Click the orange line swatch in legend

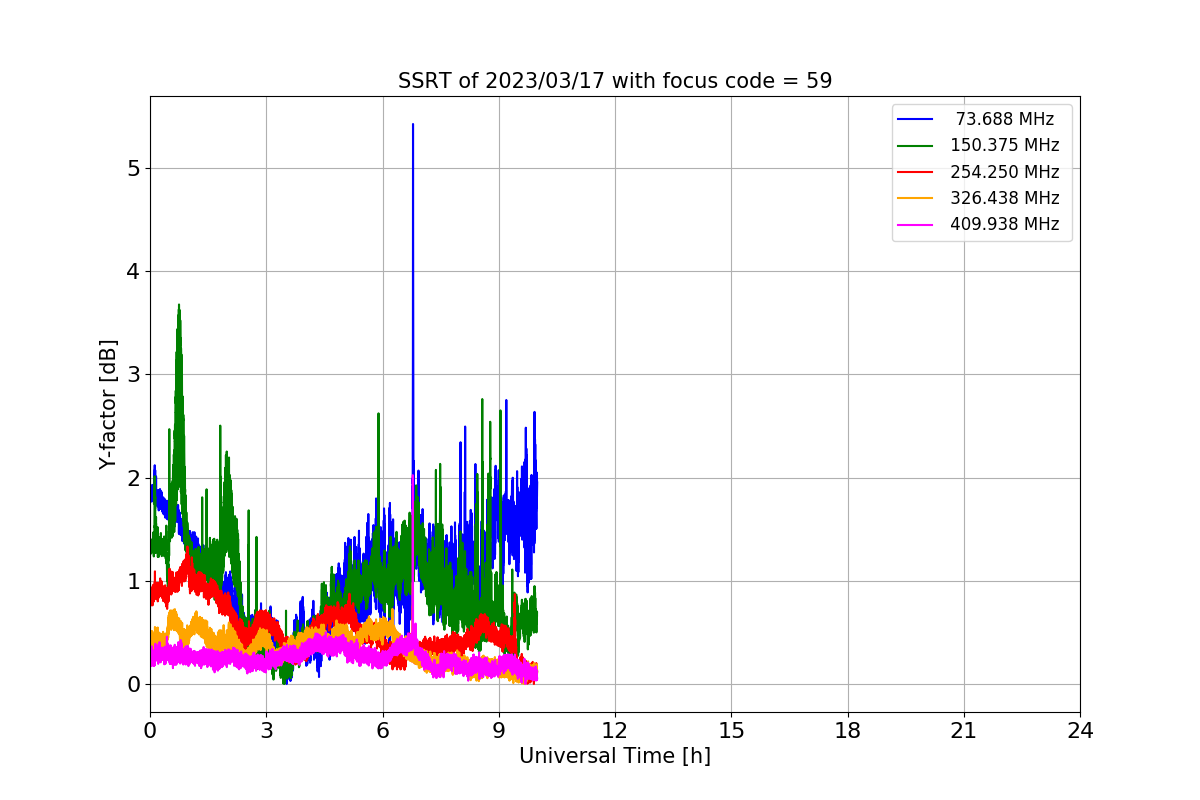coord(915,198)
